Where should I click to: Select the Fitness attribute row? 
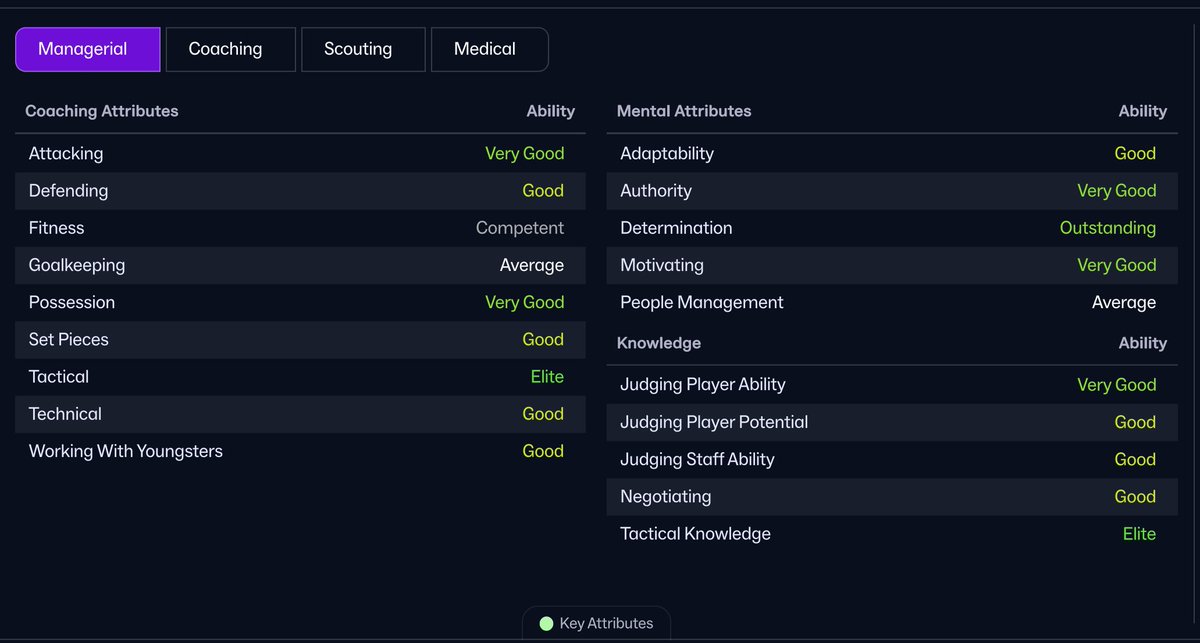[x=300, y=228]
